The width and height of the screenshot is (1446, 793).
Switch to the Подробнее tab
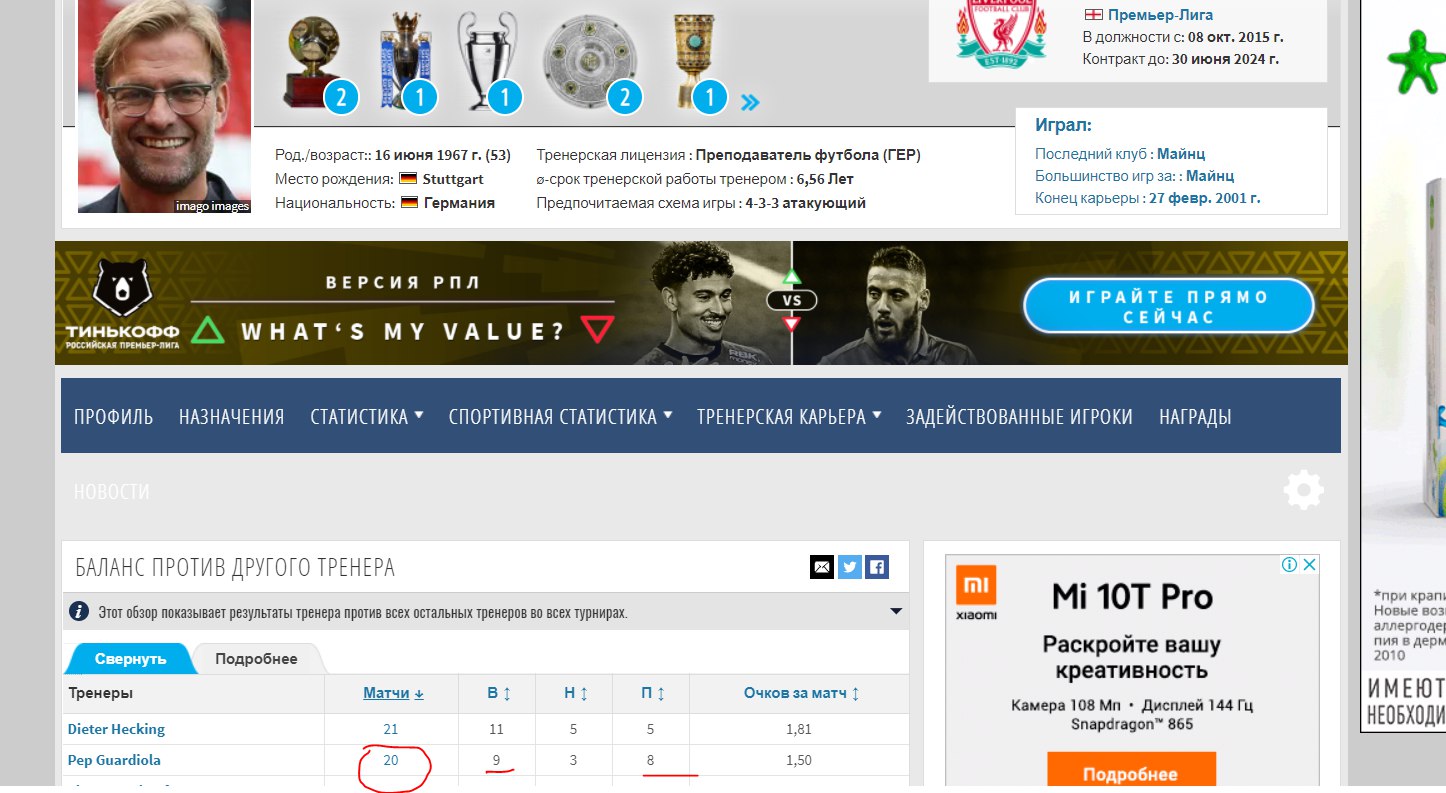(x=256, y=659)
